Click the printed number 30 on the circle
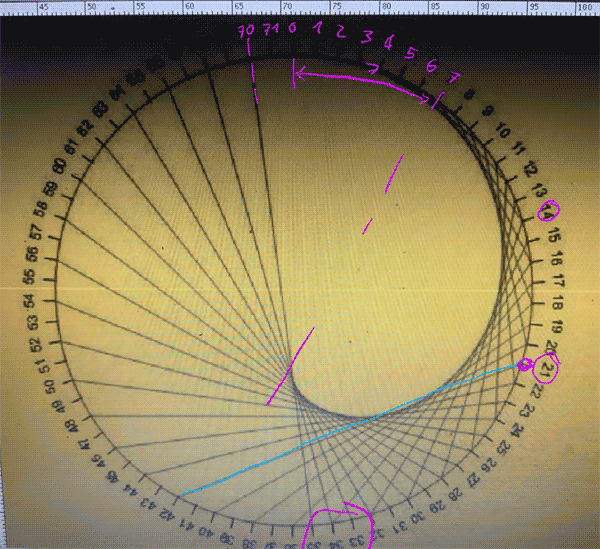Screen dimensions: 600x549 pyautogui.click(x=419, y=518)
